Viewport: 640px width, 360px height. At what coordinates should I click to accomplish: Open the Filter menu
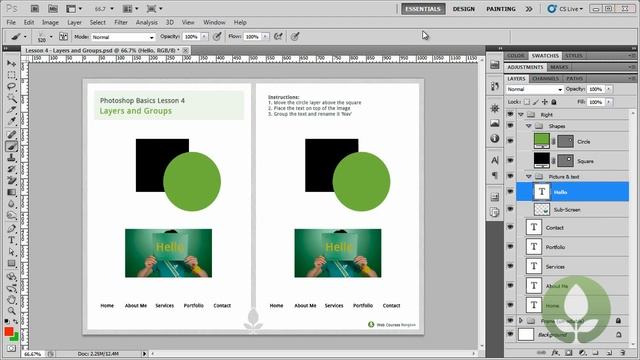click(x=121, y=22)
